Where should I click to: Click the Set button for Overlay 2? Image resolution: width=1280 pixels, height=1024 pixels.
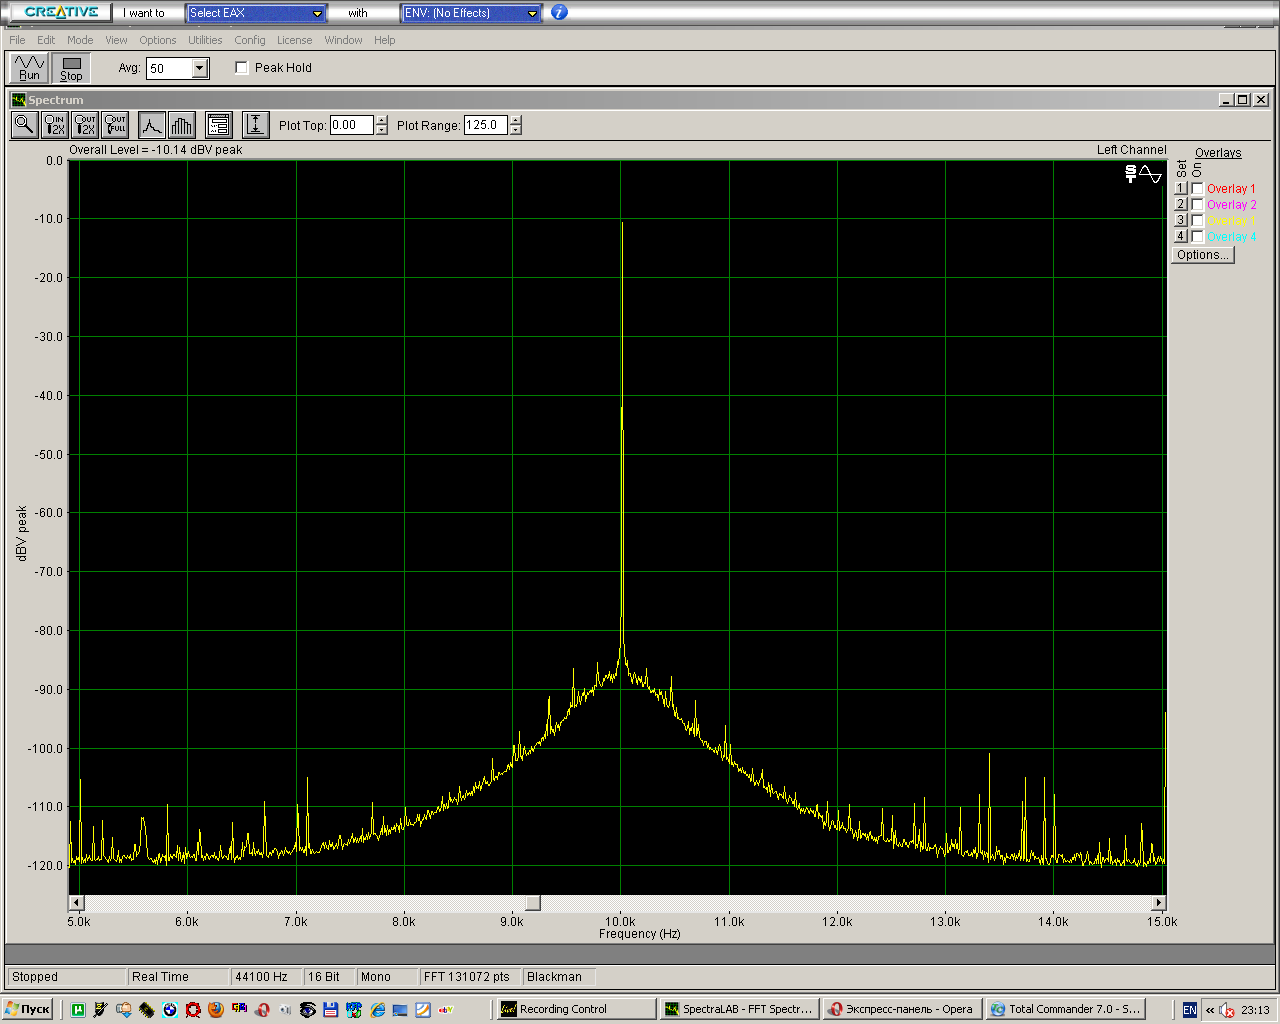click(1180, 205)
